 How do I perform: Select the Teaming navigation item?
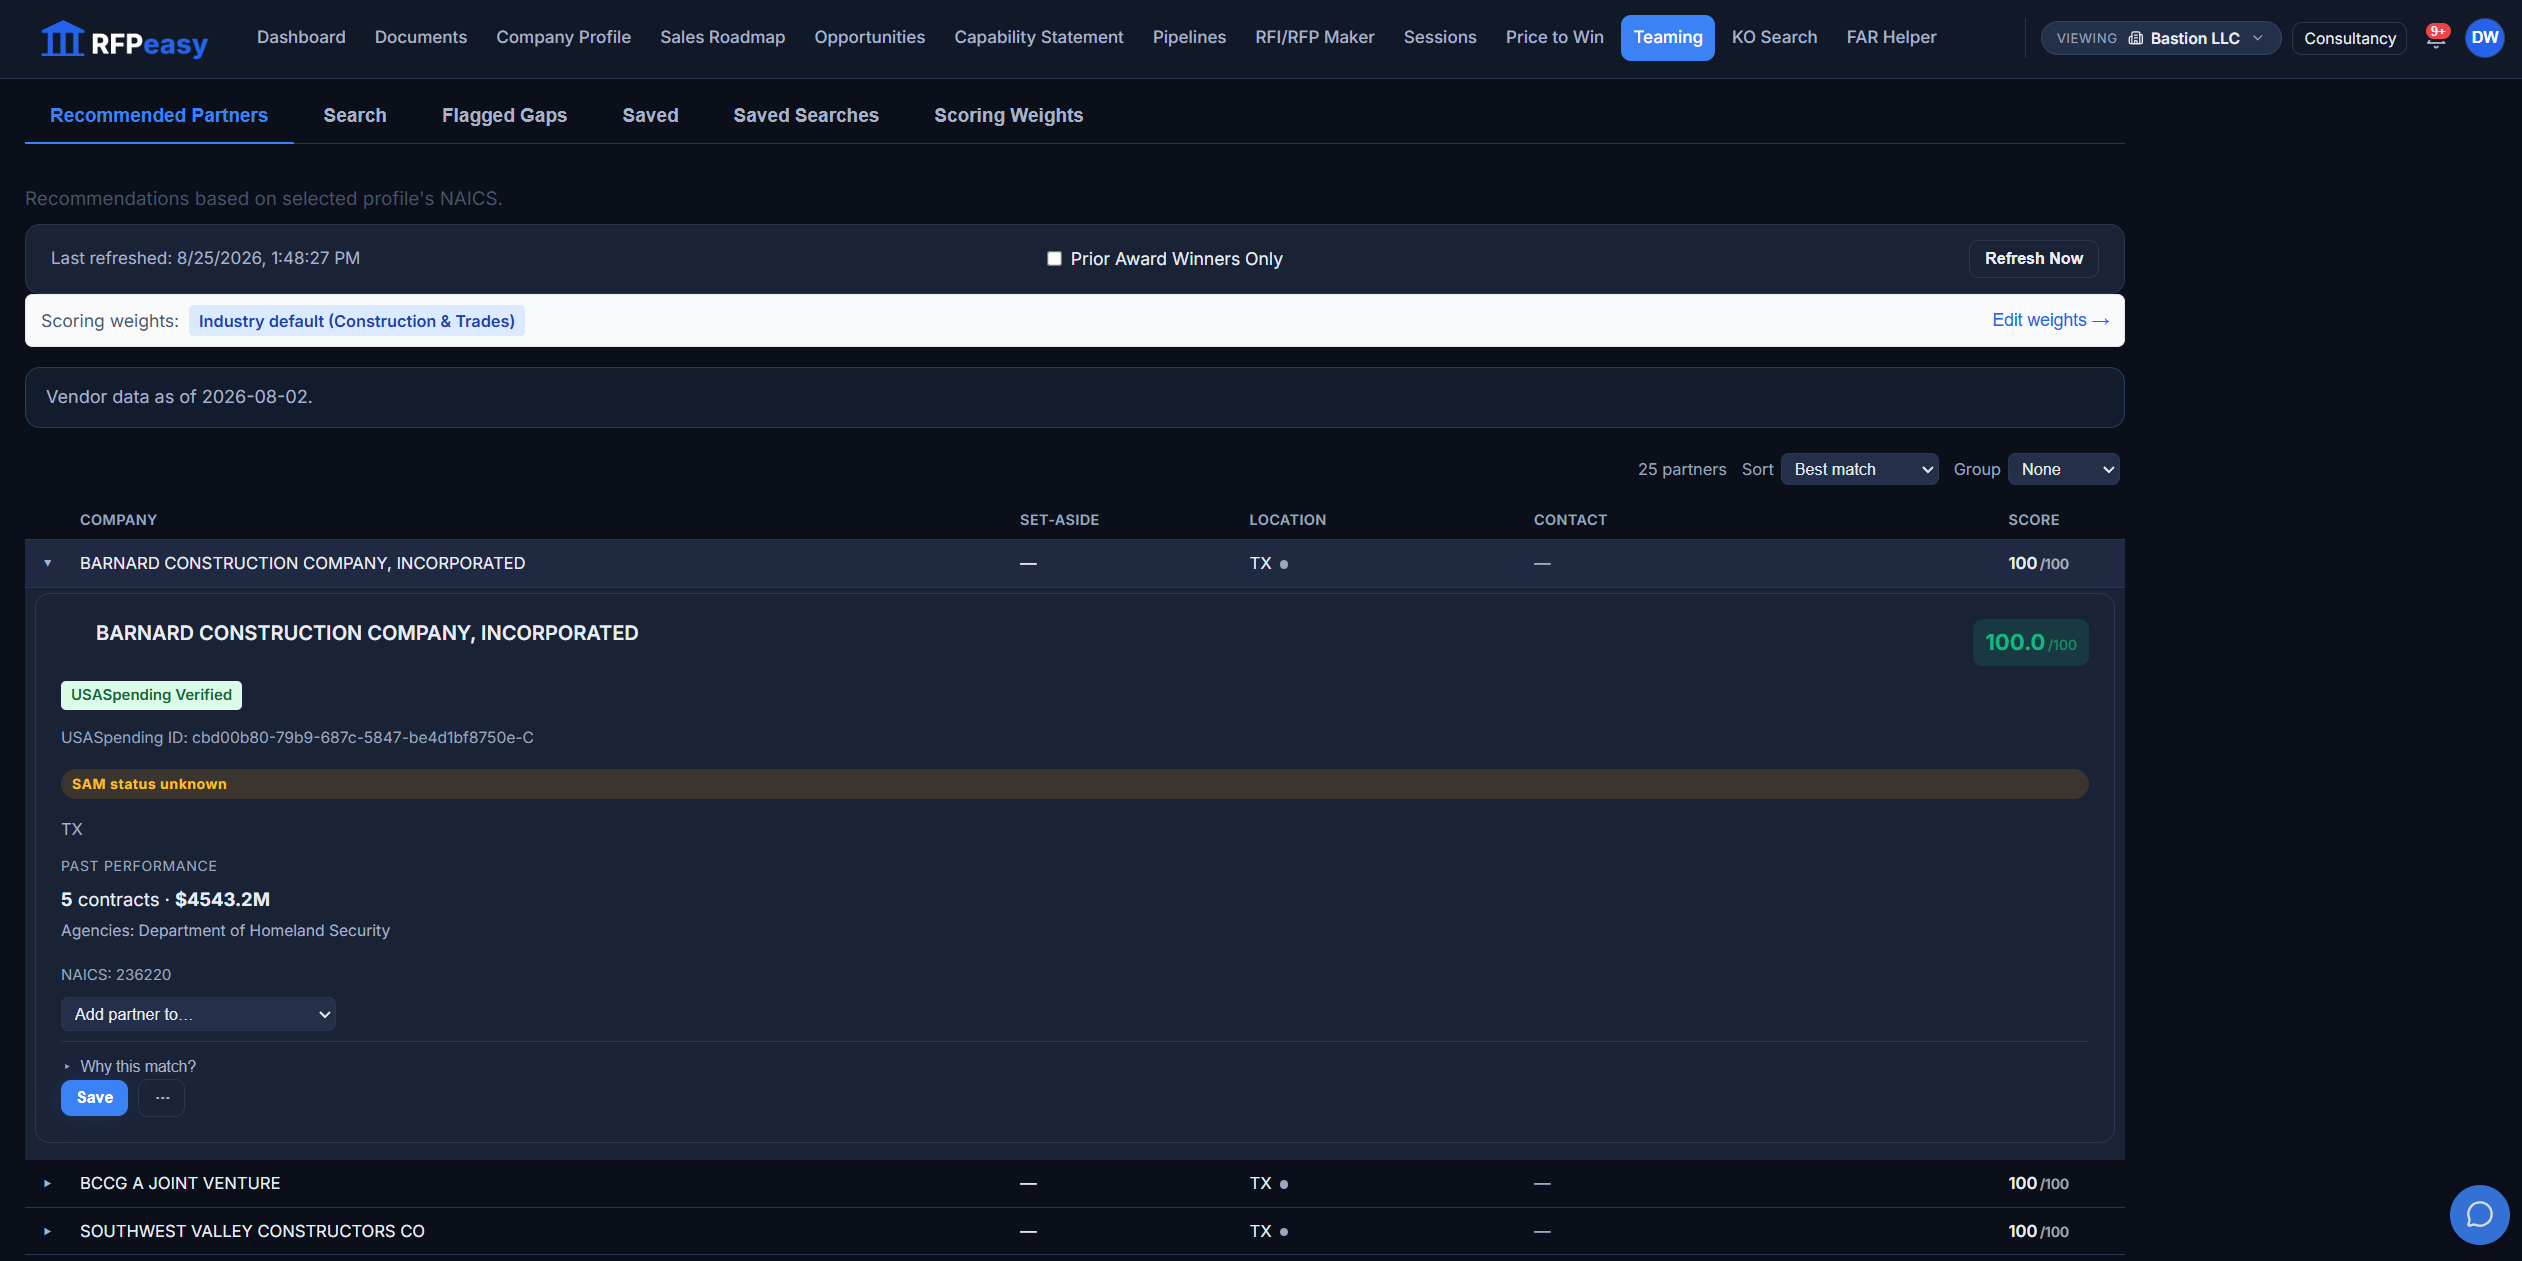point(1667,38)
